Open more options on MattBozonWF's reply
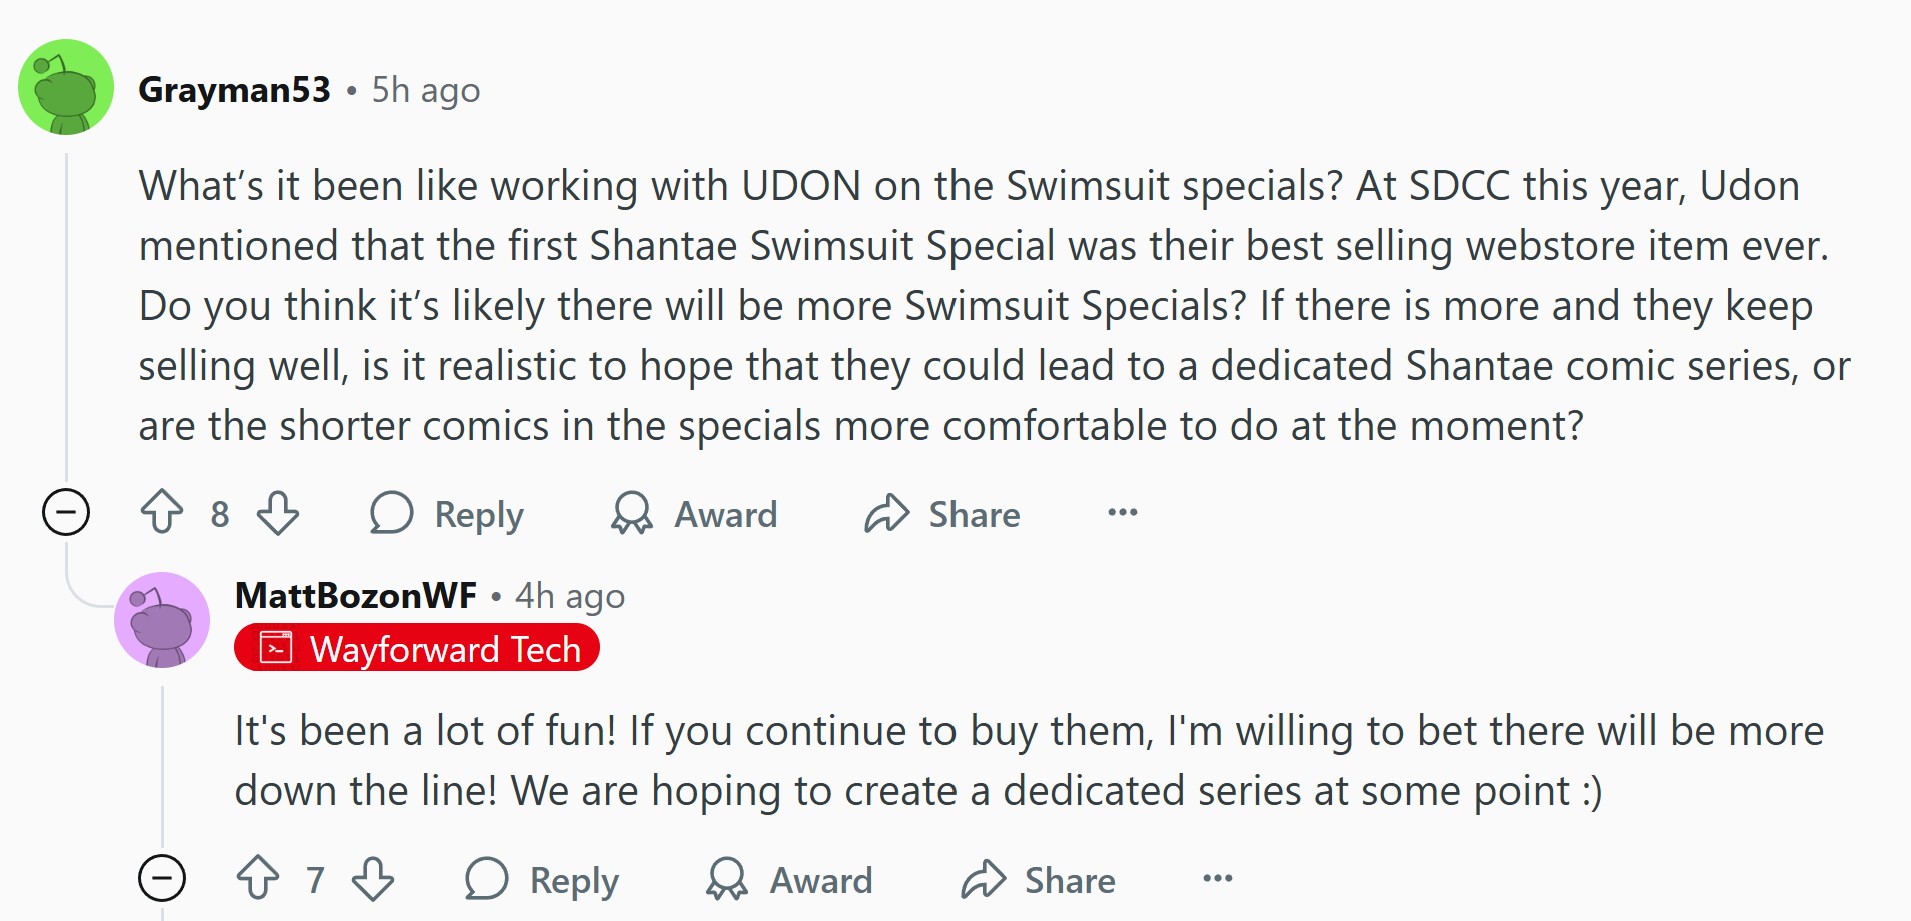The height and width of the screenshot is (921, 1911). tap(1218, 879)
